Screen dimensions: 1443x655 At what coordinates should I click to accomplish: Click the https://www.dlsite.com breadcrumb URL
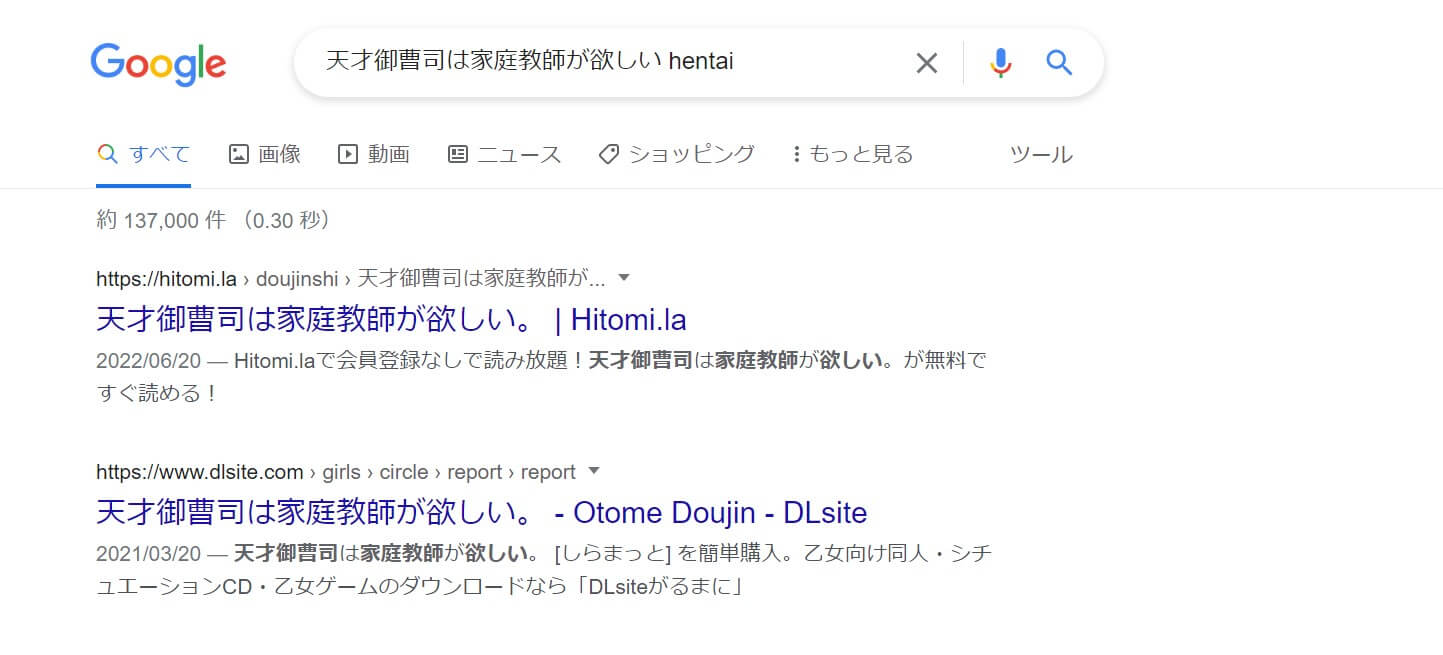pos(199,472)
